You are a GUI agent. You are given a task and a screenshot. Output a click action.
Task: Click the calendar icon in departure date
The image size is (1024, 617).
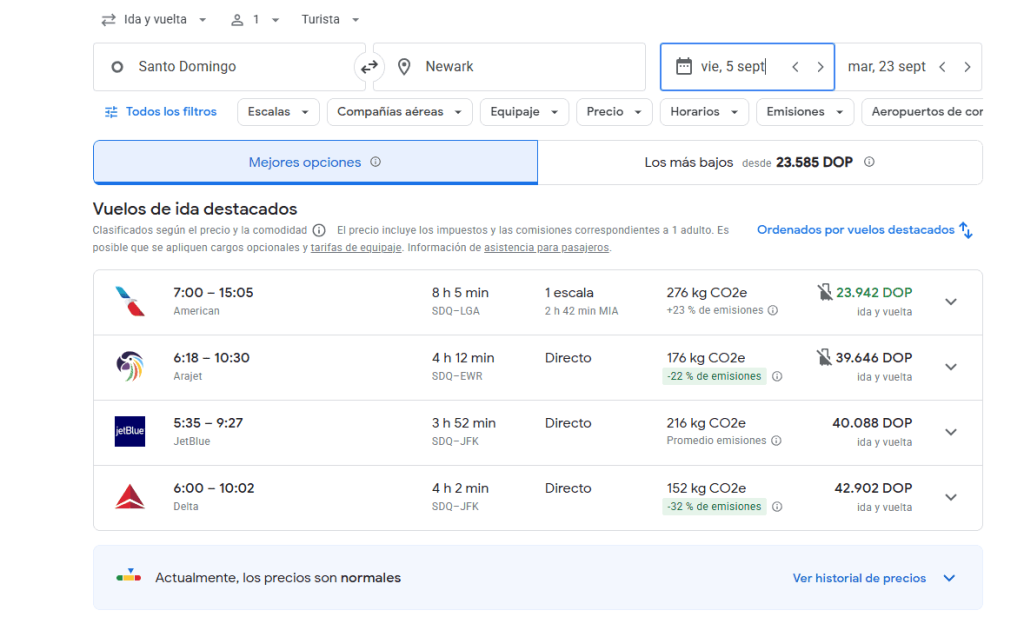pos(684,67)
